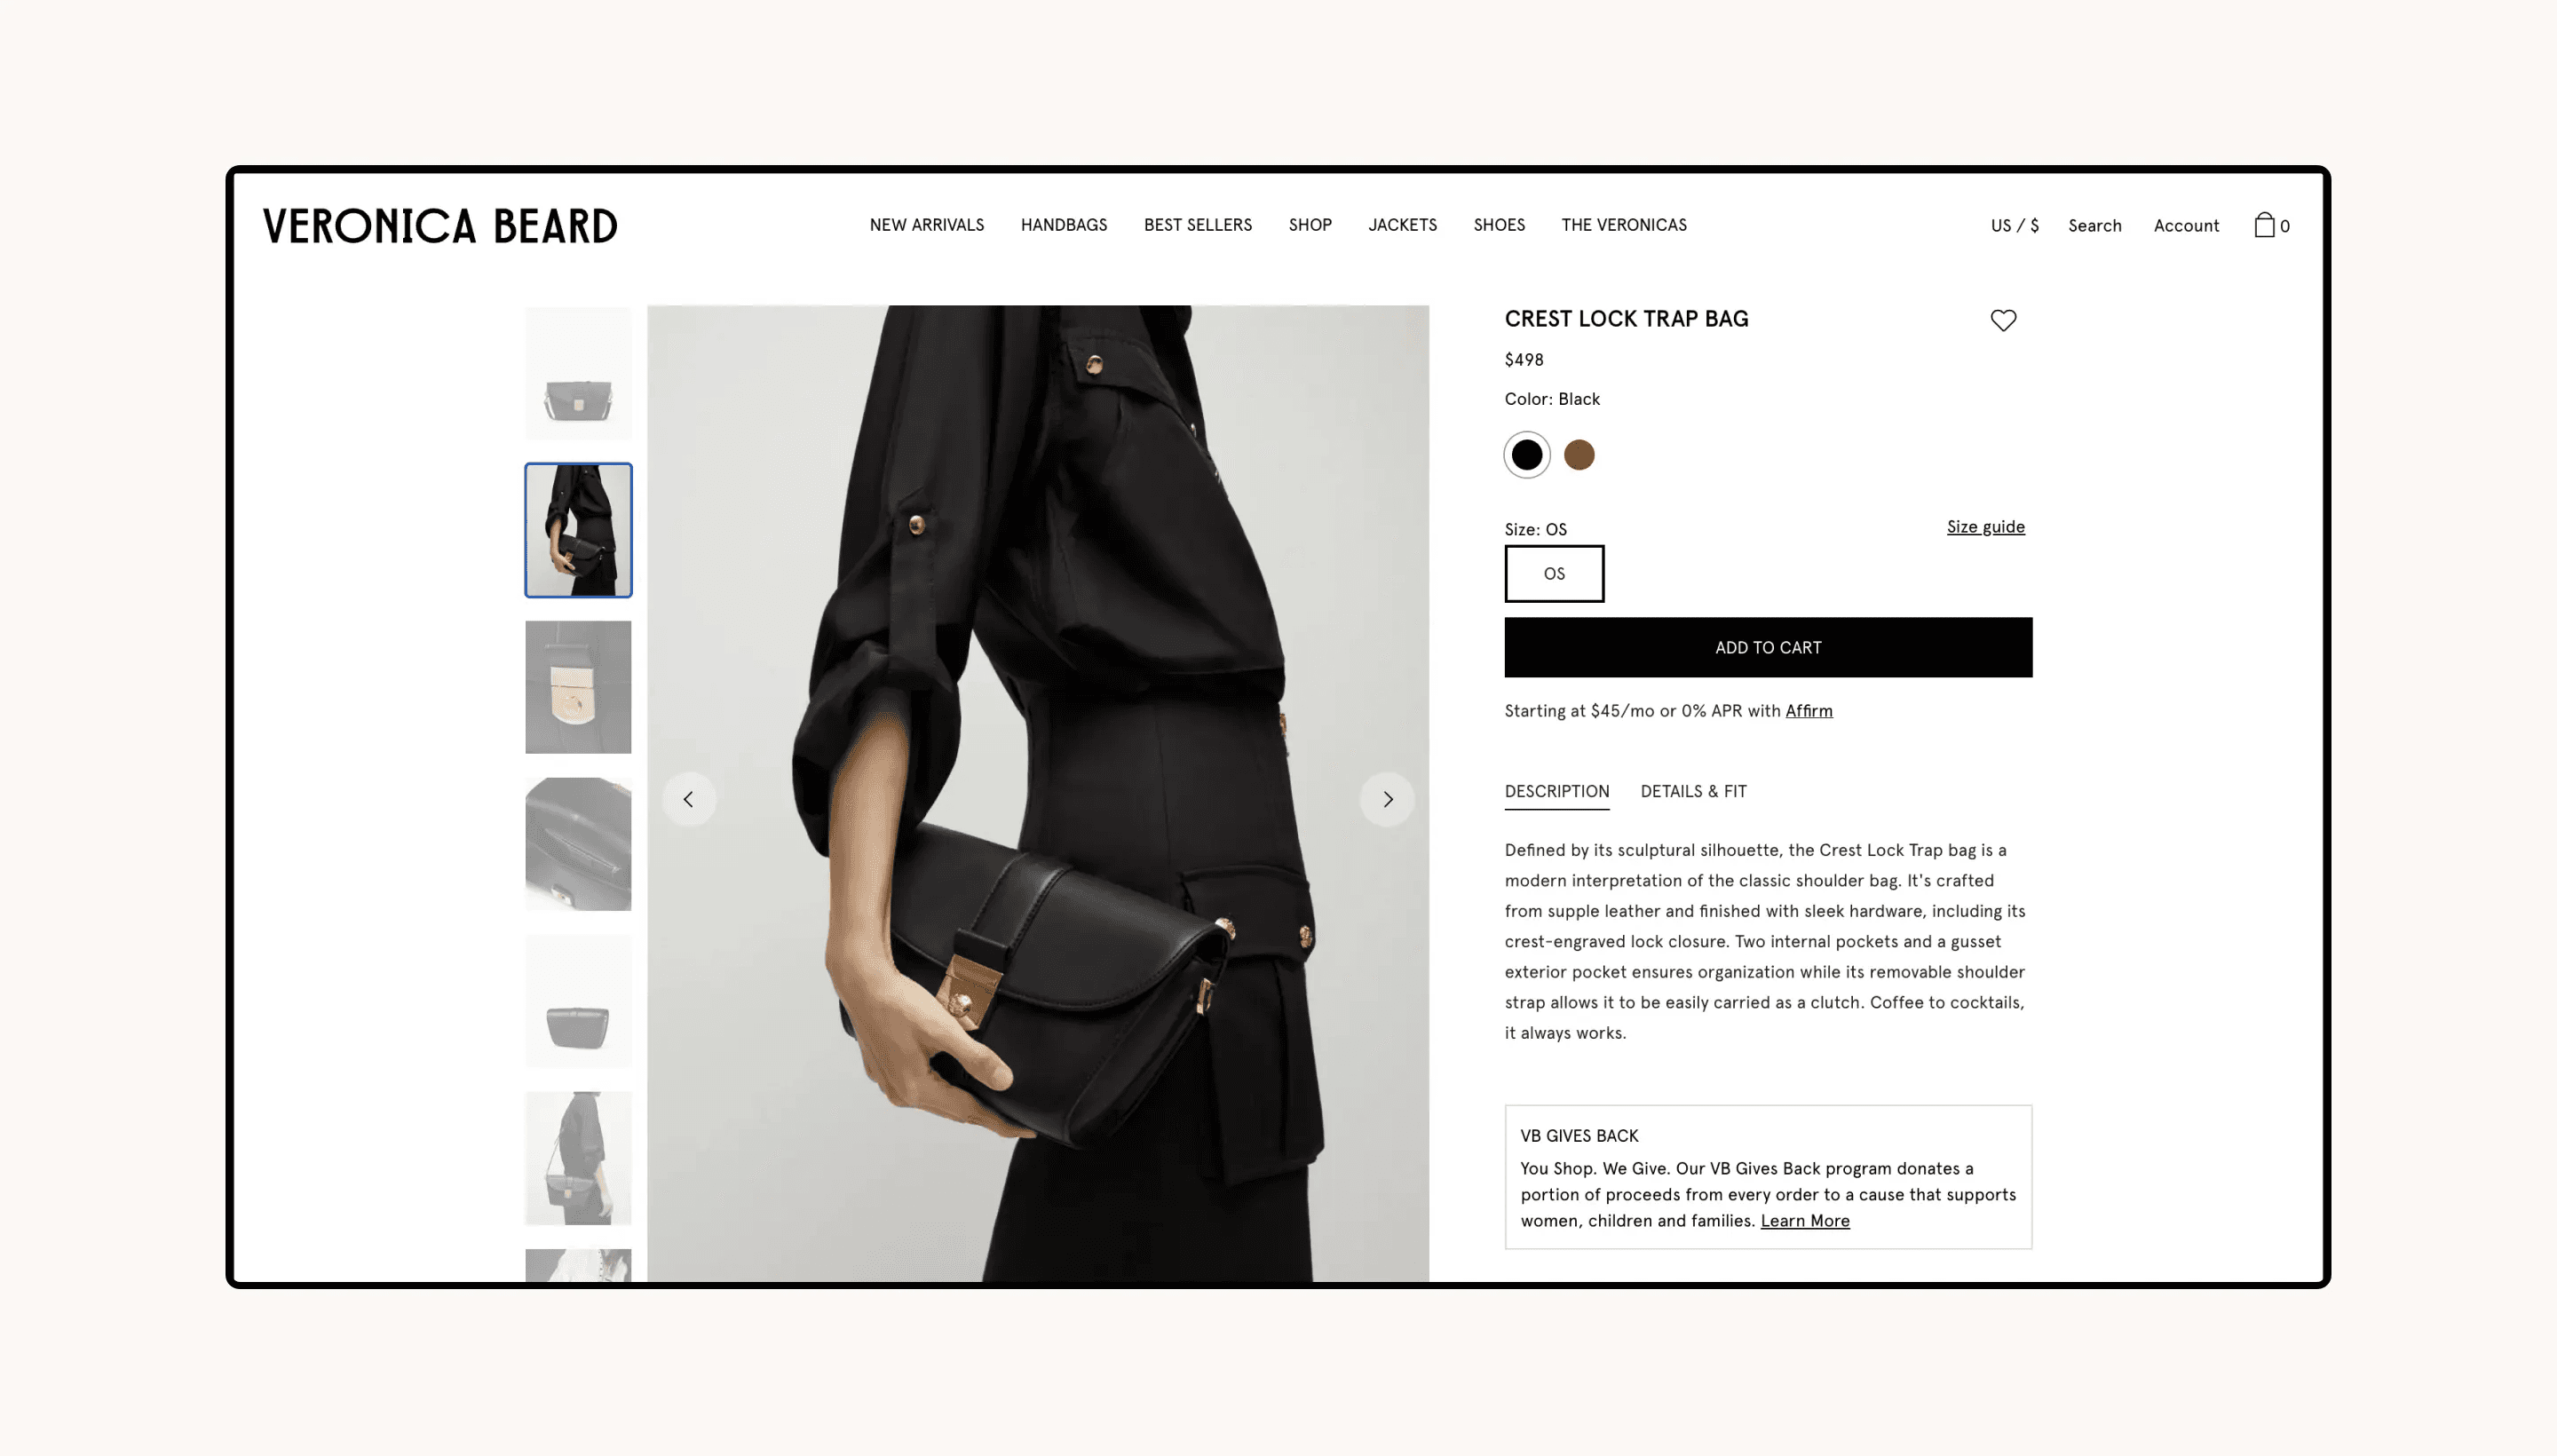The width and height of the screenshot is (2557, 1456).
Task: Show previous product image with left arrow
Action: (x=688, y=799)
